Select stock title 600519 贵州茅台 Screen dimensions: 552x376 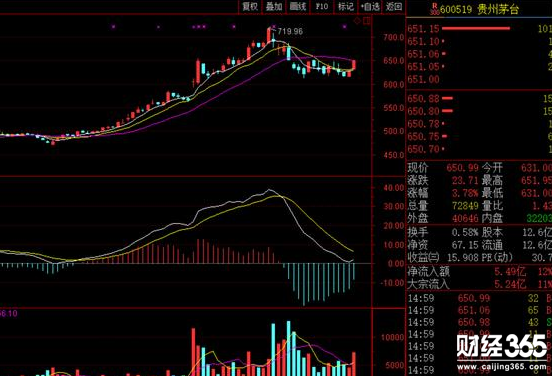tap(479, 9)
